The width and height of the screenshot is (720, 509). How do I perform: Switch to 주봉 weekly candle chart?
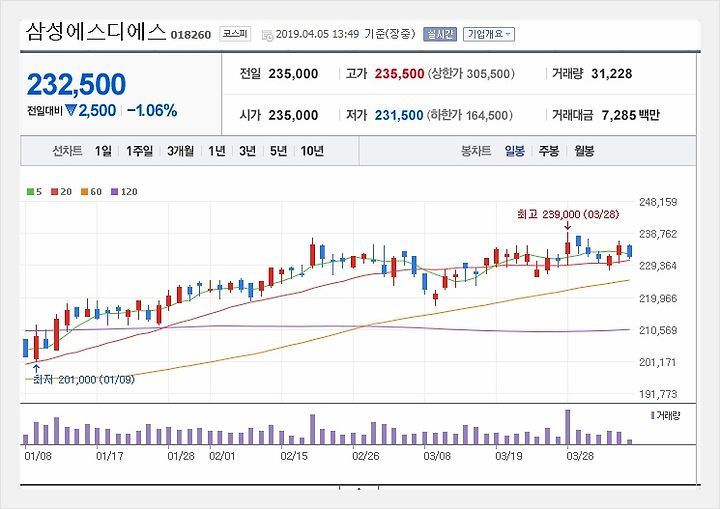549,151
